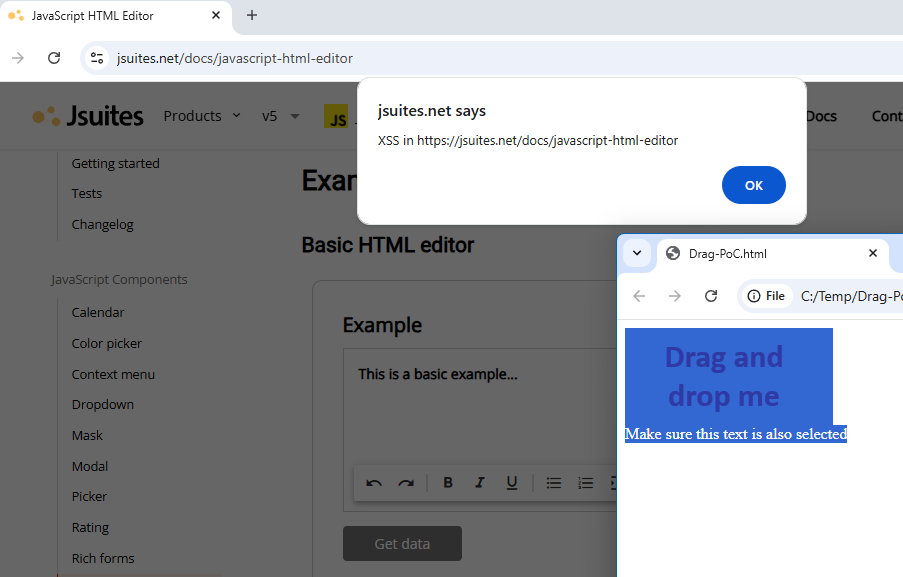The width and height of the screenshot is (903, 577).
Task: Click the reload icon in the Drag-PoC window
Action: 711,296
